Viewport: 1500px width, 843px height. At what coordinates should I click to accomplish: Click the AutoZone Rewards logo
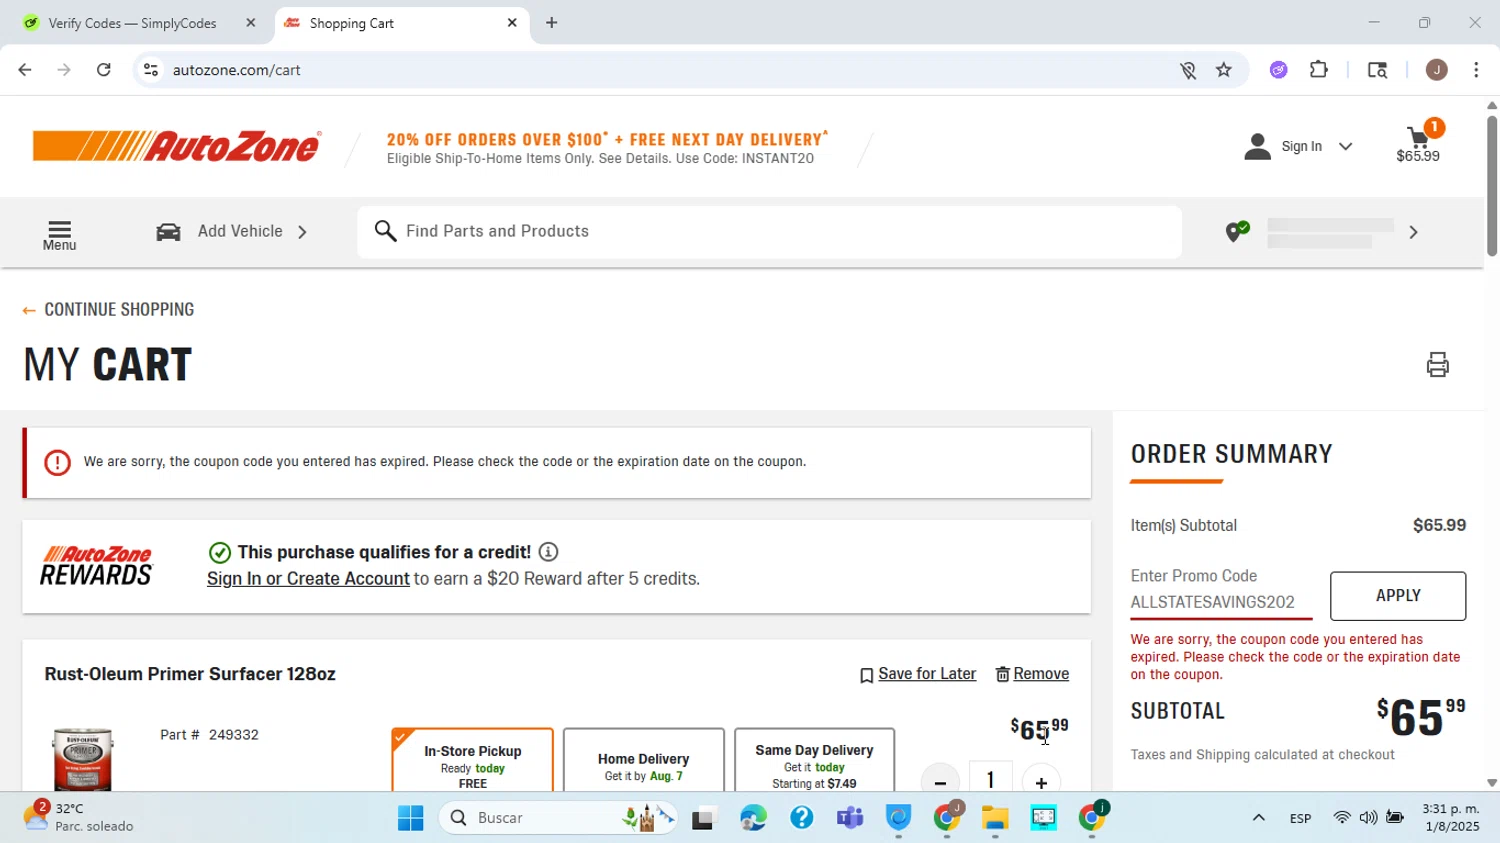(x=96, y=566)
